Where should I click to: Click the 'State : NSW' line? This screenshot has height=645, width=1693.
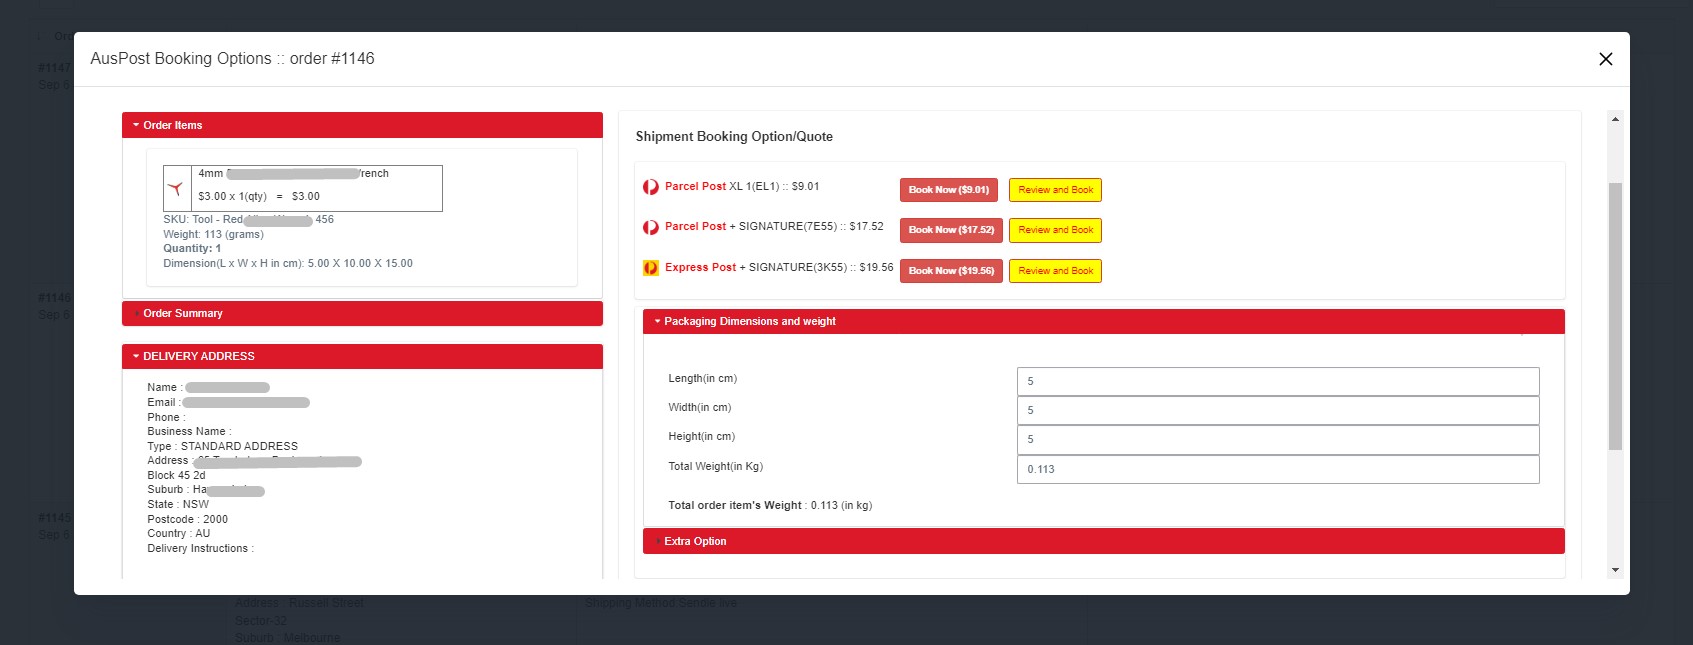pyautogui.click(x=178, y=505)
